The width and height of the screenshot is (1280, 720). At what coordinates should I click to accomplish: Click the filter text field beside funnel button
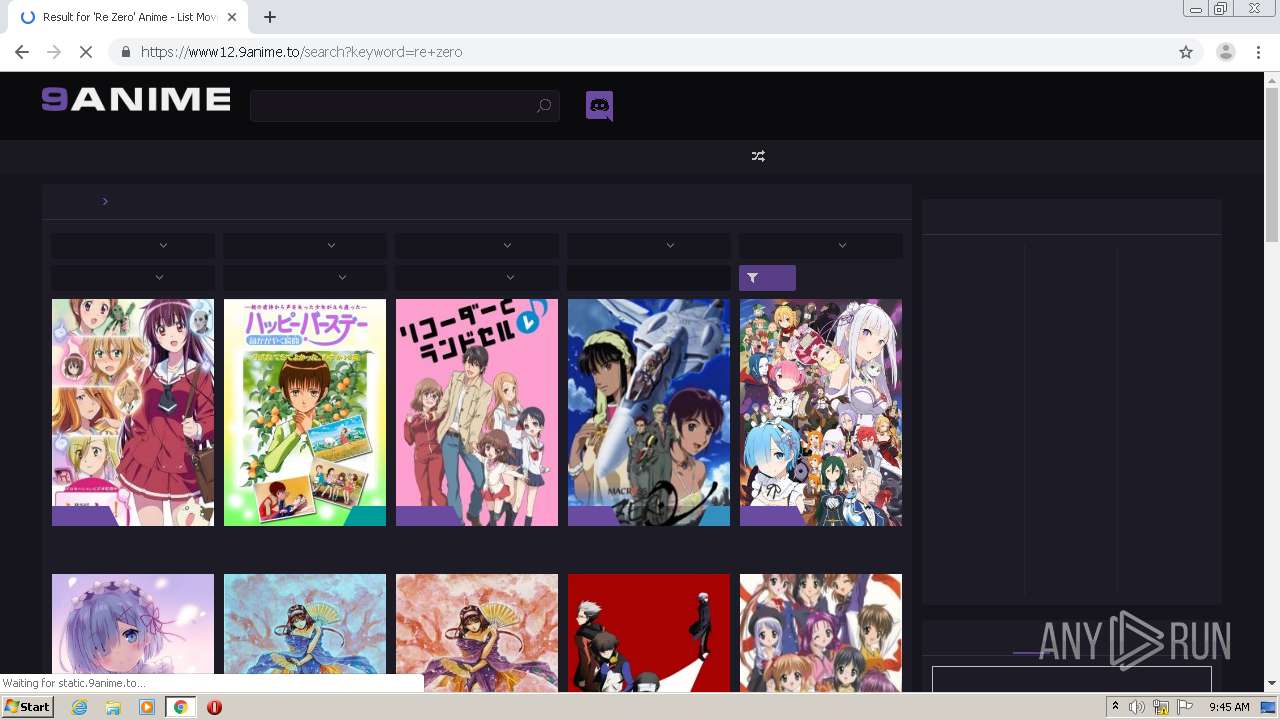[649, 277]
